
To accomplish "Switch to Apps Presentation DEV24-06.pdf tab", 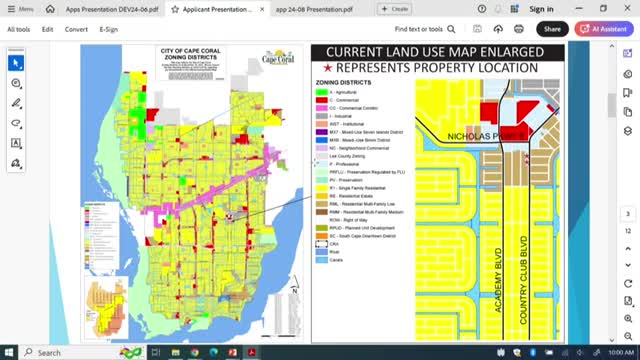I will [x=112, y=9].
